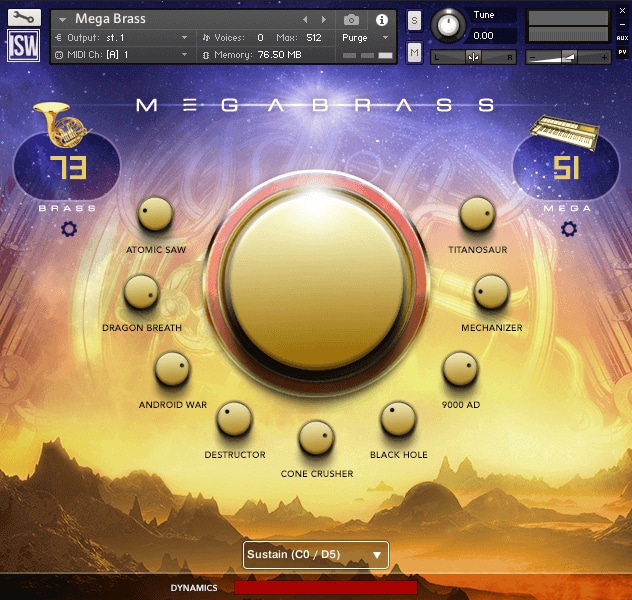
Task: Open the Sustain (C0 / D5) articulation dropdown
Action: click(315, 555)
